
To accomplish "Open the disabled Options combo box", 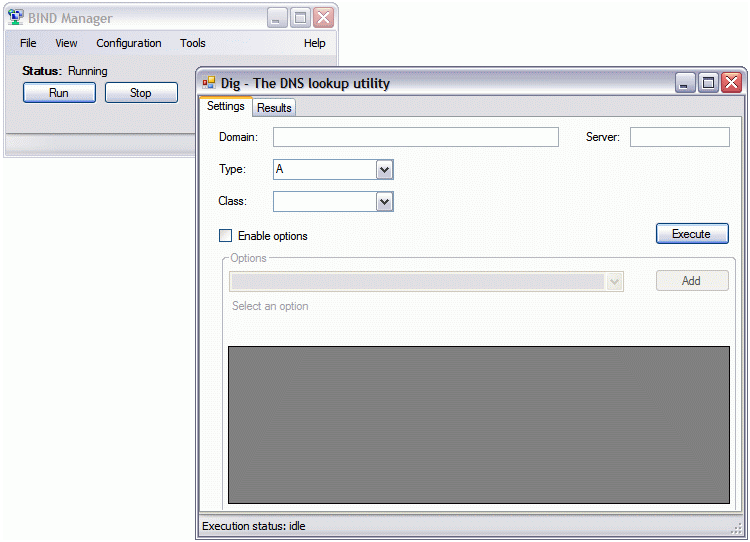I will [x=426, y=282].
